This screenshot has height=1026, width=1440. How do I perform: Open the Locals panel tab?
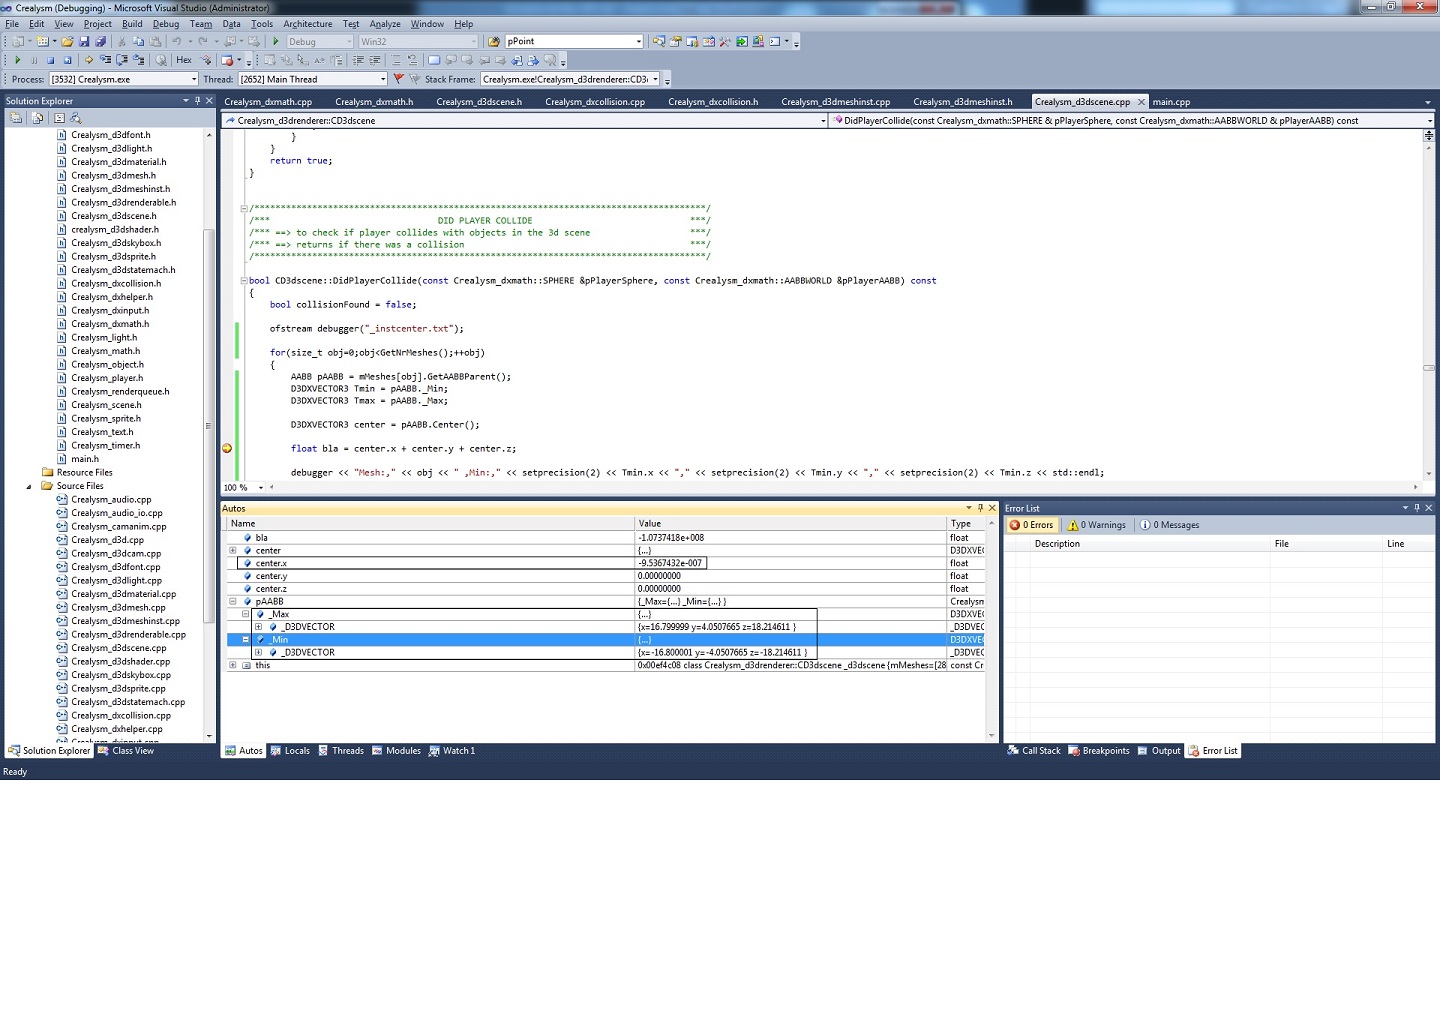[290, 751]
